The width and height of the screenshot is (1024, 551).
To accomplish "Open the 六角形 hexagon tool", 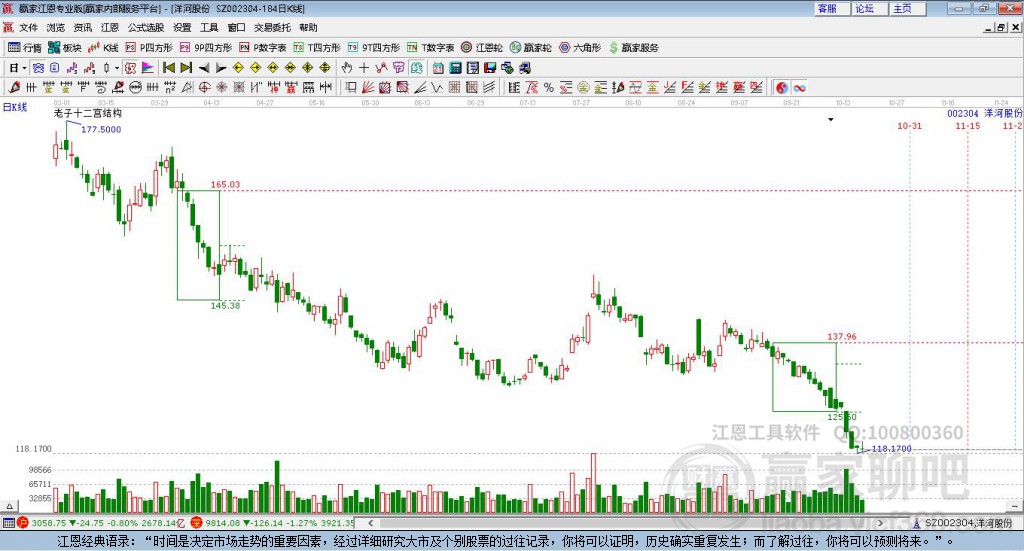I will click(580, 48).
